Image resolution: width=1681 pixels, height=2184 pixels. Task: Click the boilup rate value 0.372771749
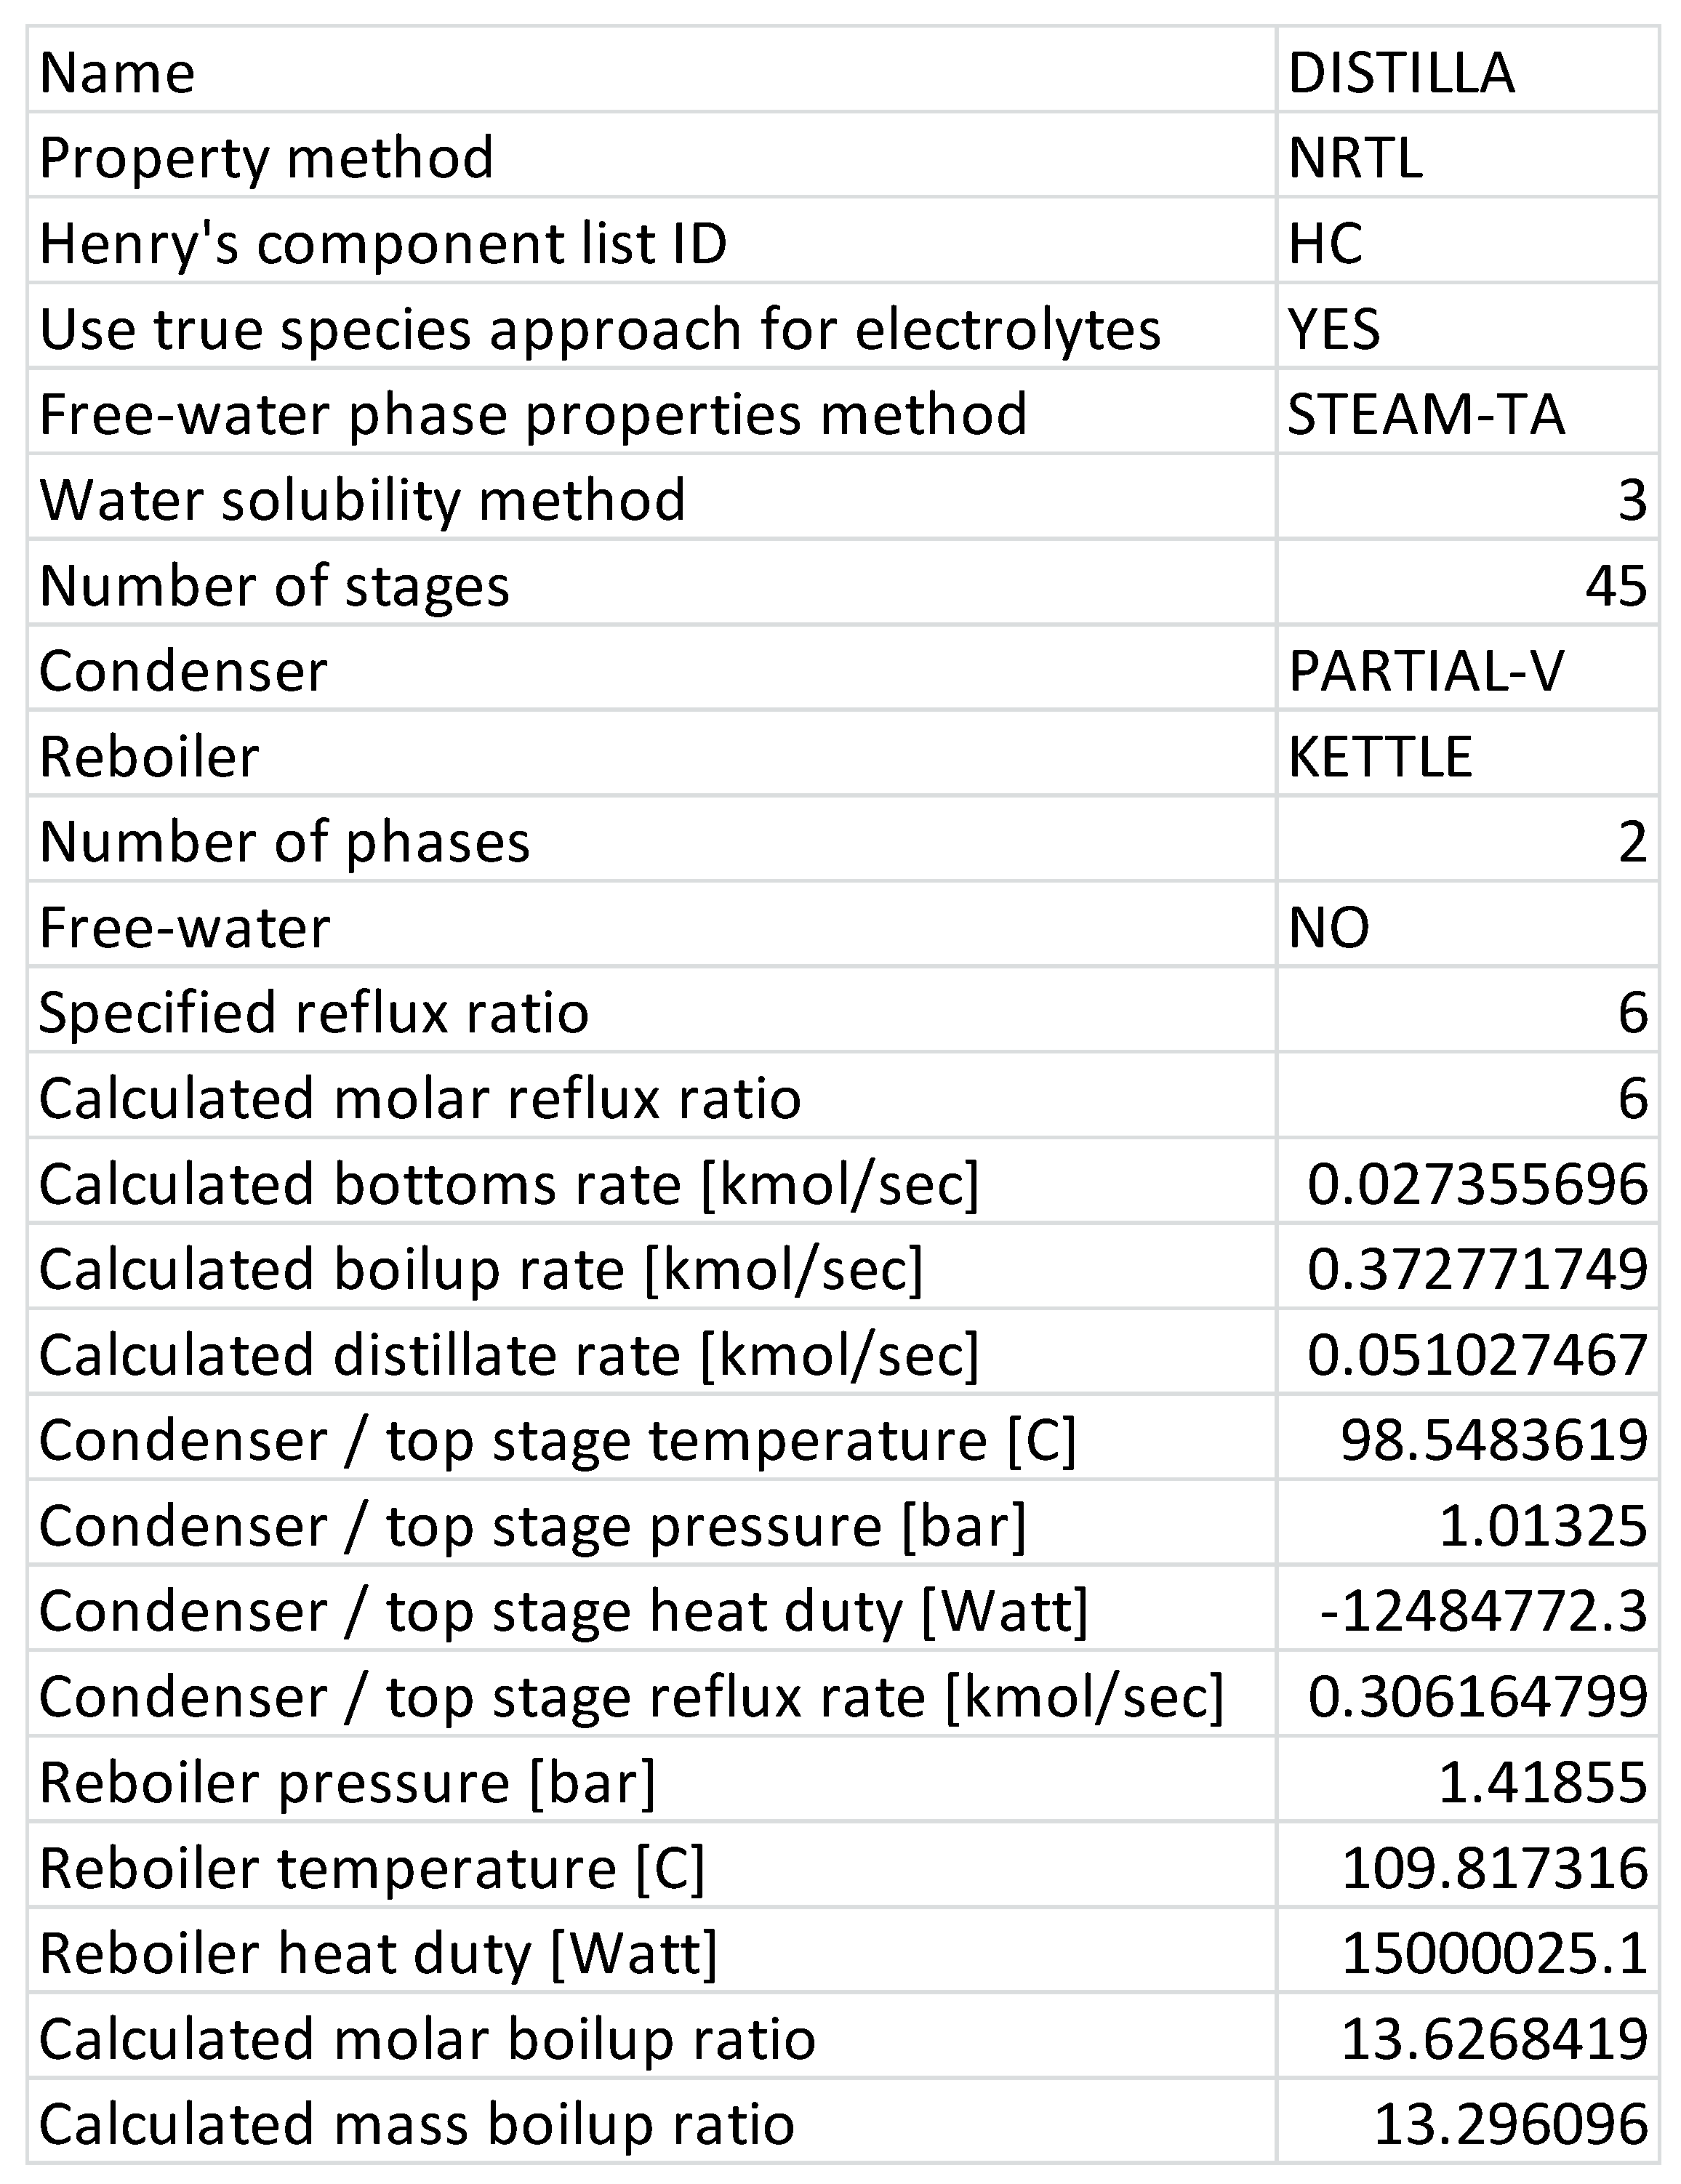click(1477, 1269)
